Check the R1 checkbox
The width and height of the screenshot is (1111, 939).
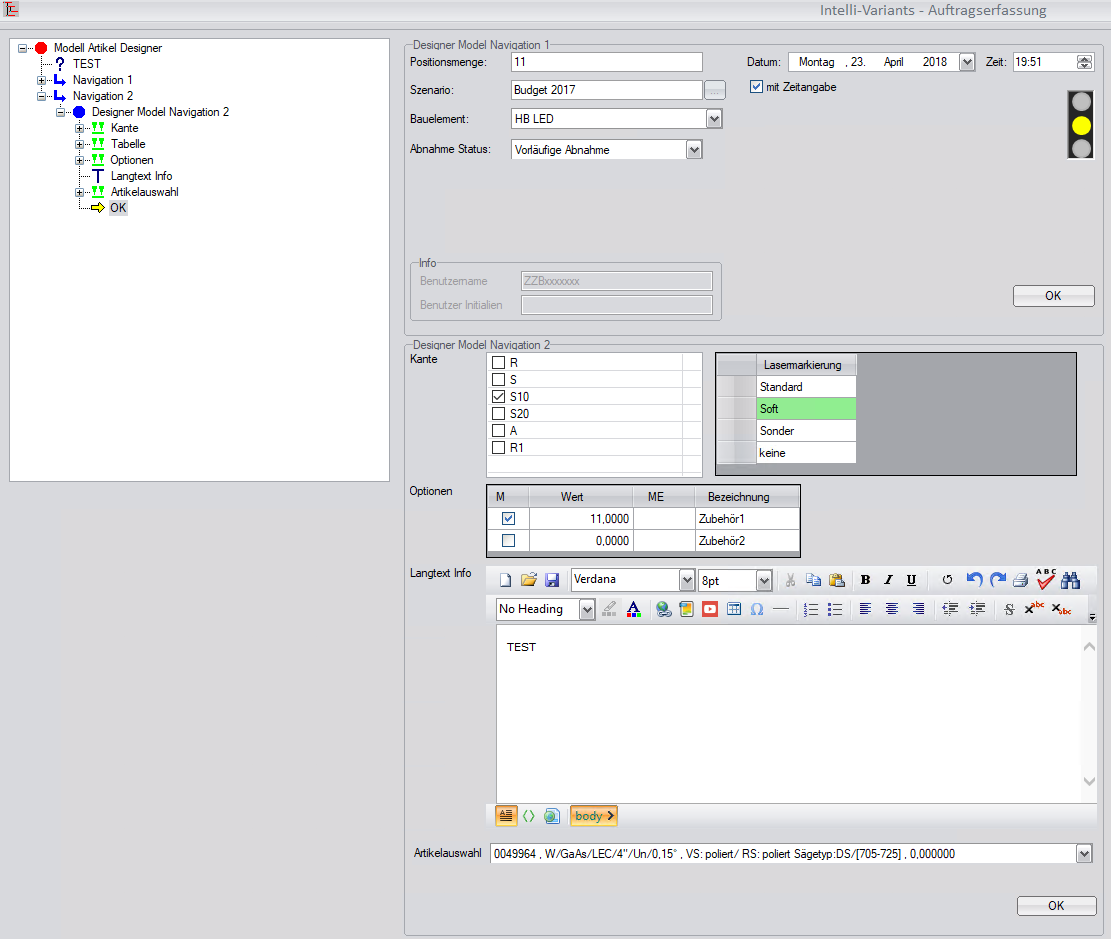[x=499, y=448]
